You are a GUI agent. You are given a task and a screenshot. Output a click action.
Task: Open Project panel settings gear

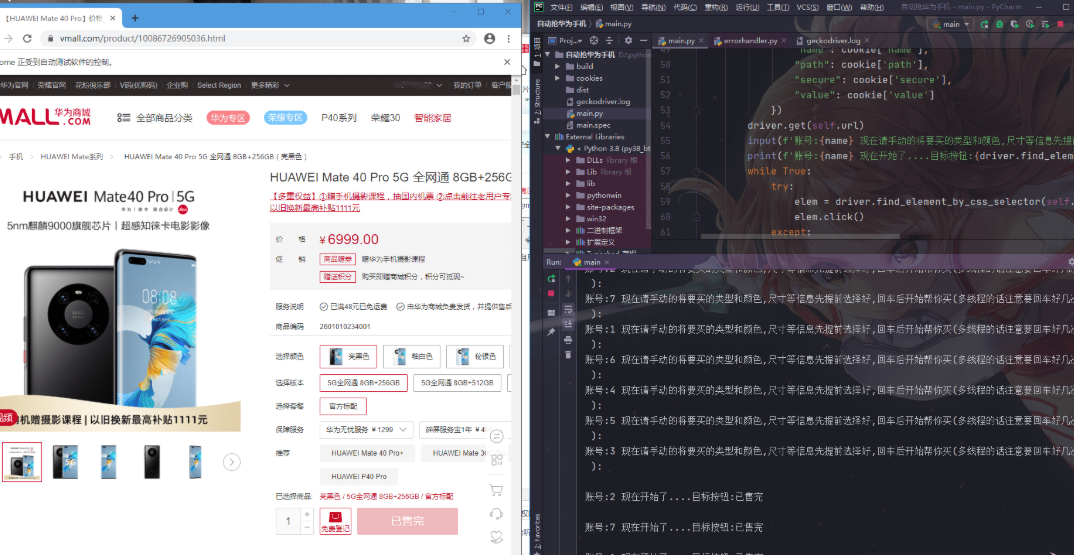[628, 40]
